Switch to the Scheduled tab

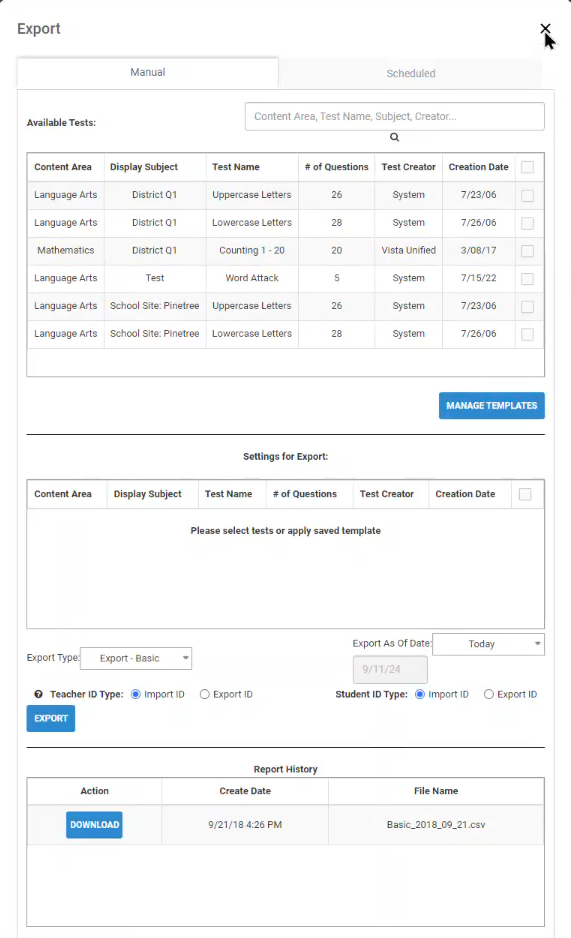tap(410, 74)
